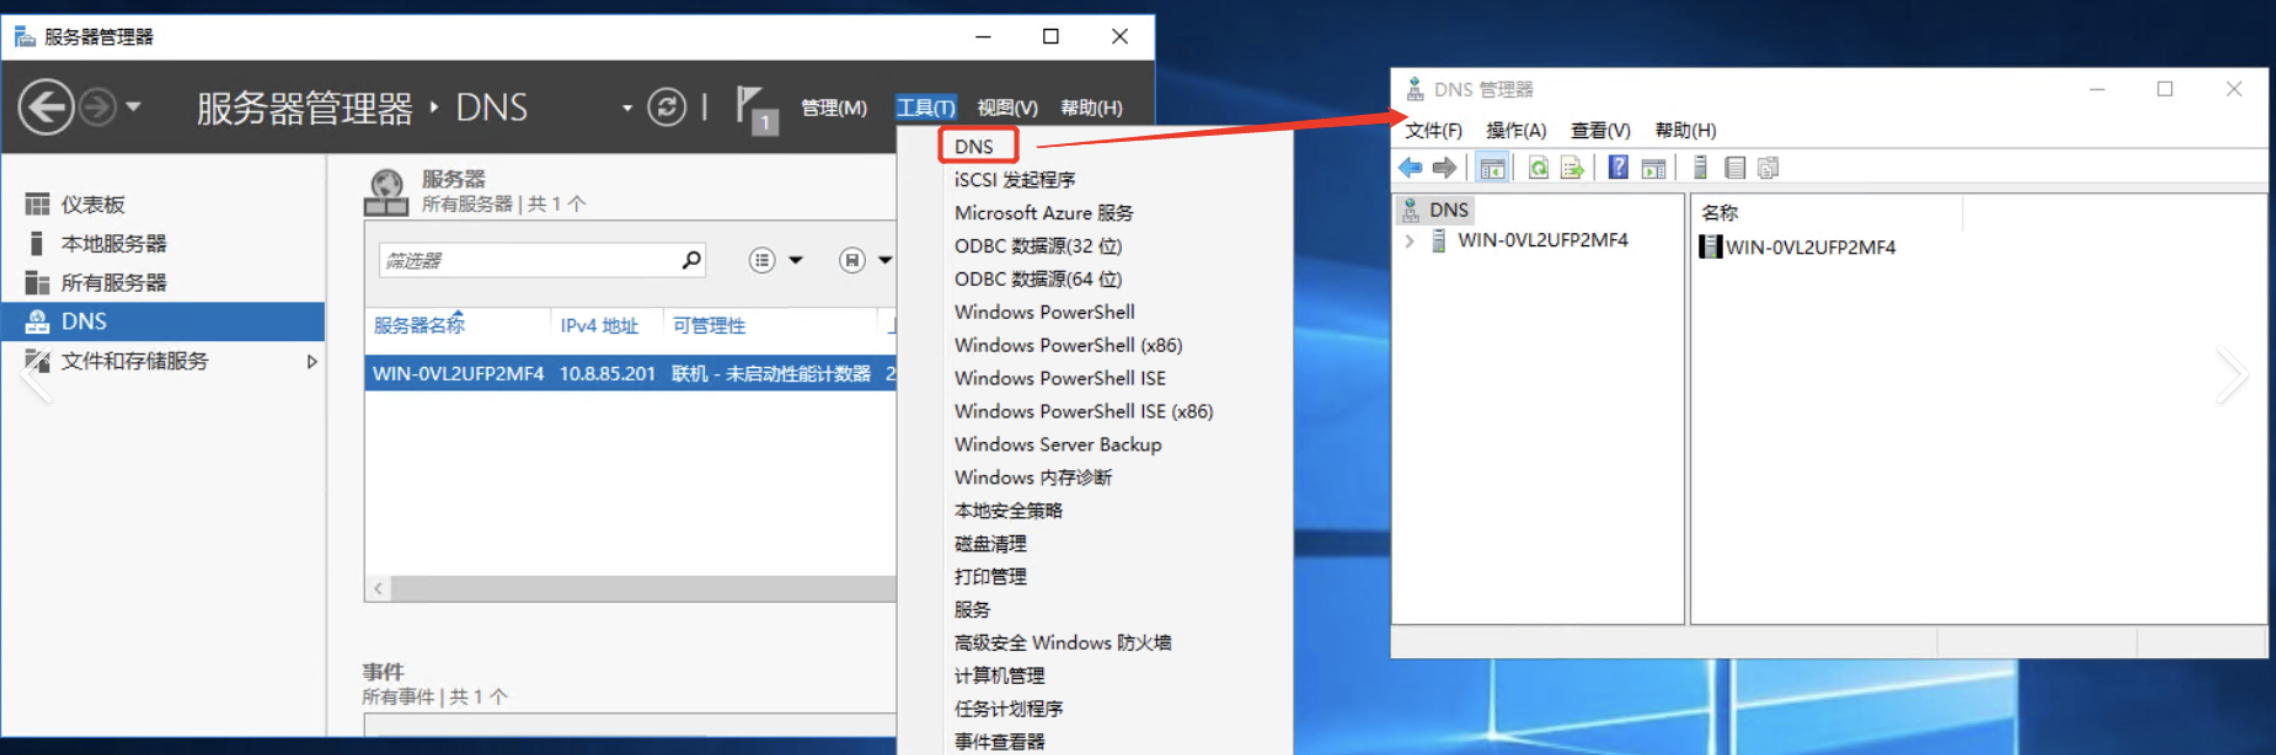2276x755 pixels.
Task: Choose Windows 内存诊断 menu entry
Action: (1033, 477)
